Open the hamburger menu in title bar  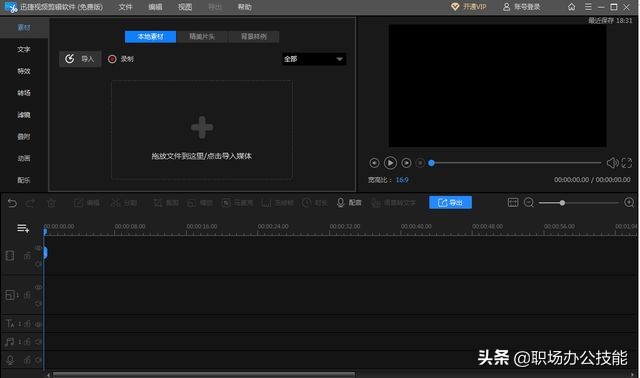tap(588, 7)
